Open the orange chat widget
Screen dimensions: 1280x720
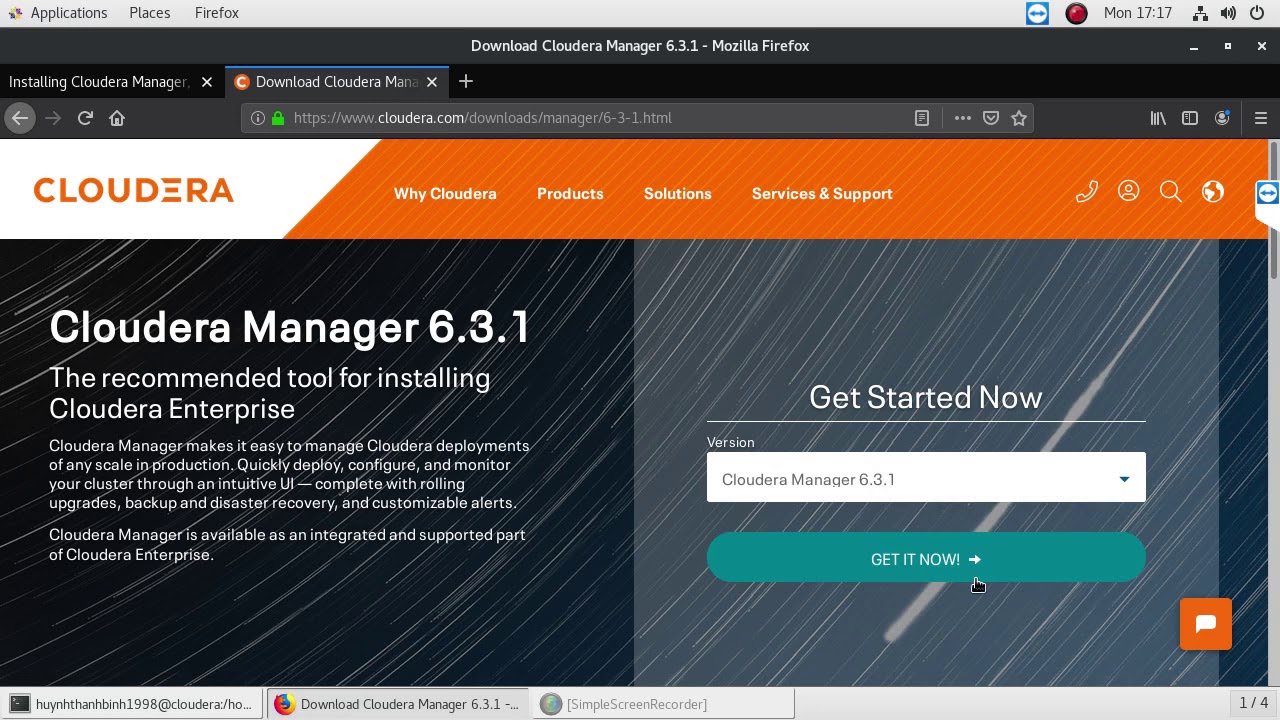[x=1206, y=624]
